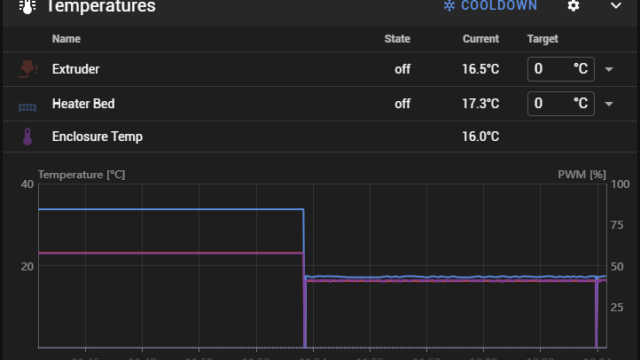Click the Extruder nozzle icon
Viewport: 640px width, 360px height.
(28, 69)
